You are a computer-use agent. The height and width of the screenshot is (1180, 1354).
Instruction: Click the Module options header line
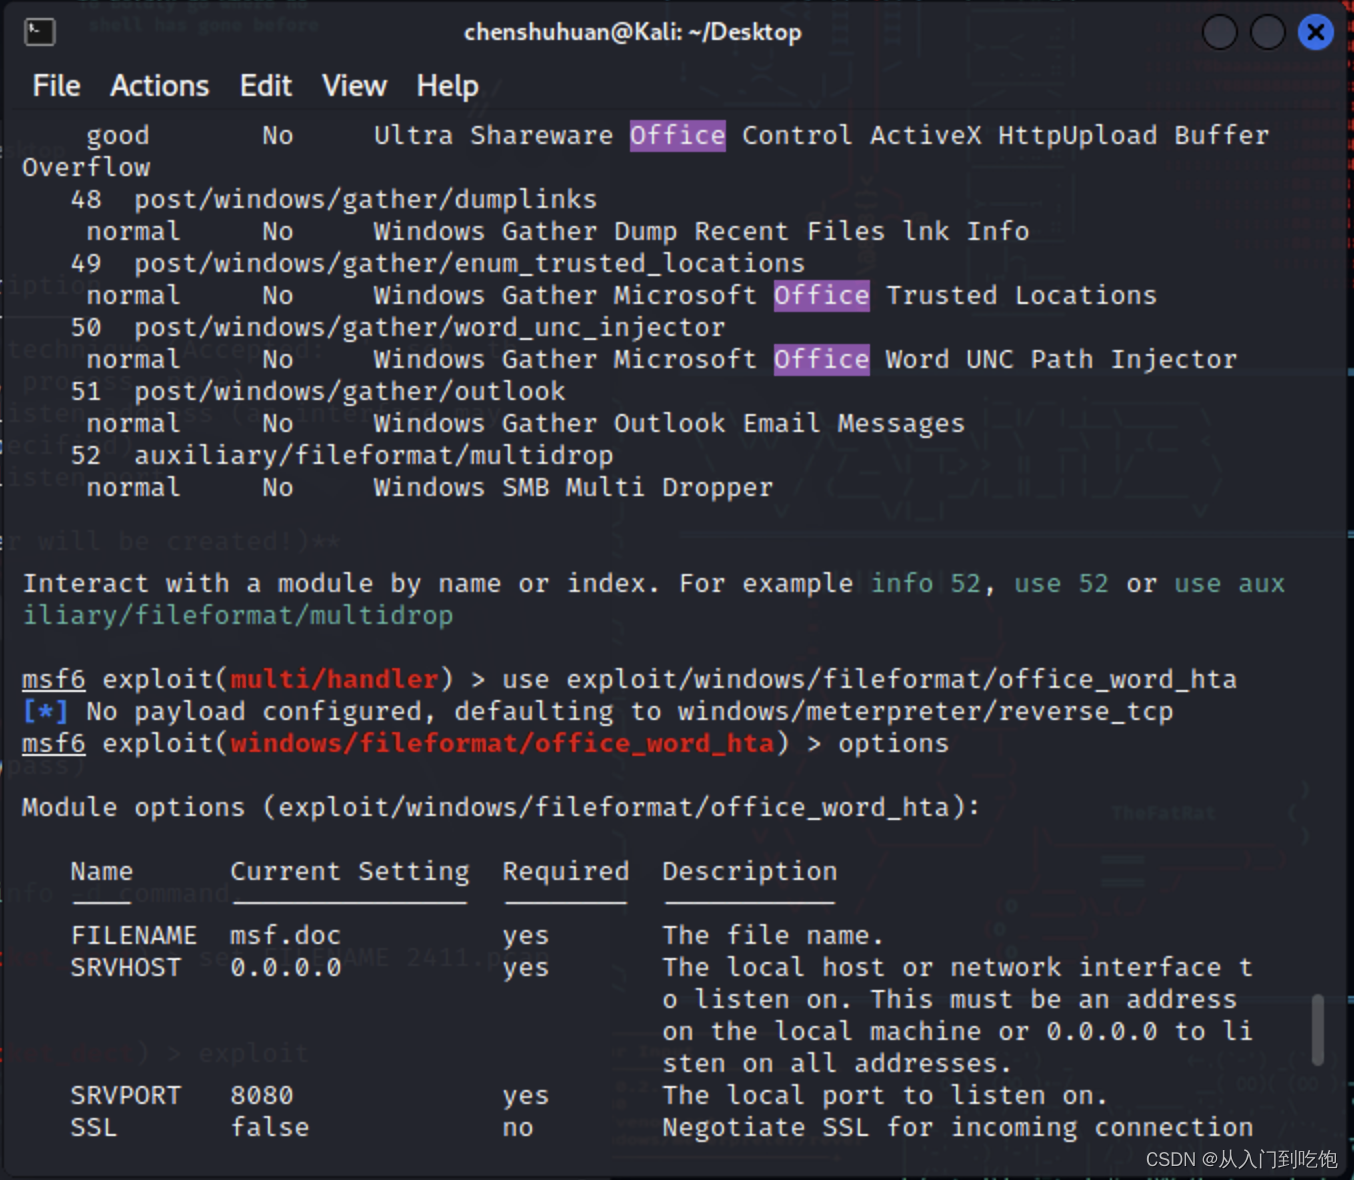(501, 807)
